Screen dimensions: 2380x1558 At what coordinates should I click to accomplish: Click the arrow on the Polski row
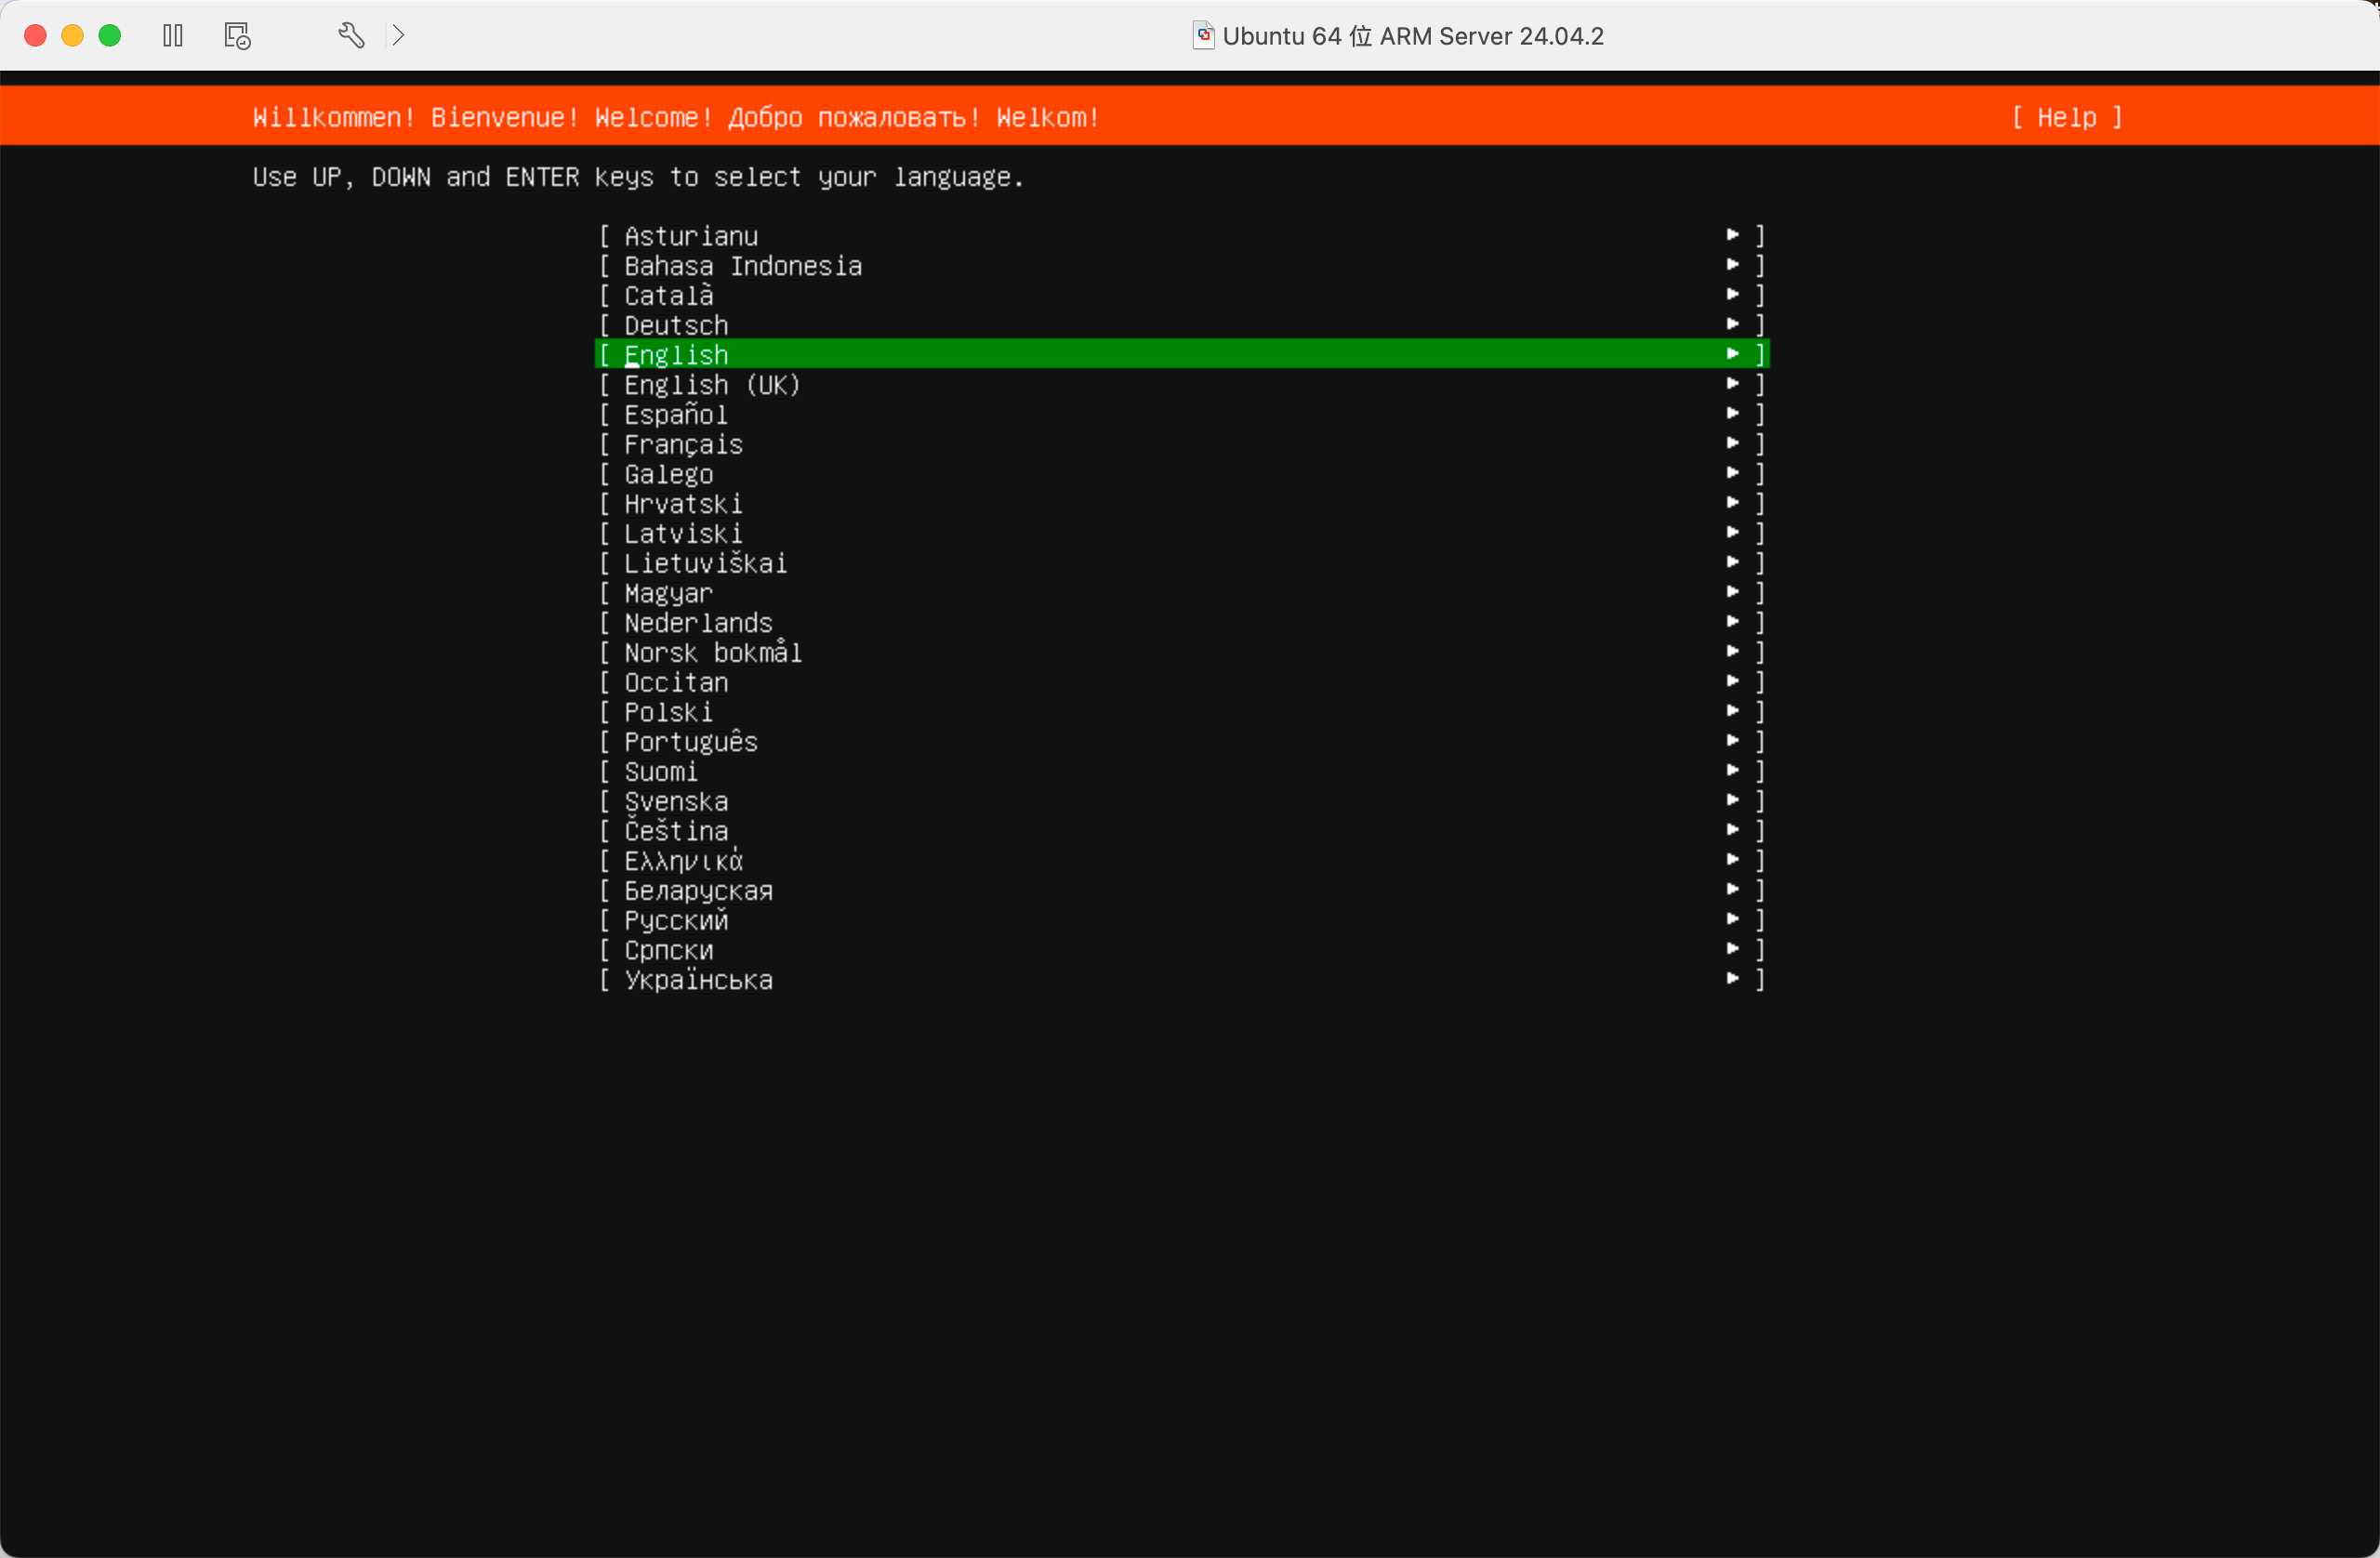[x=1733, y=711]
